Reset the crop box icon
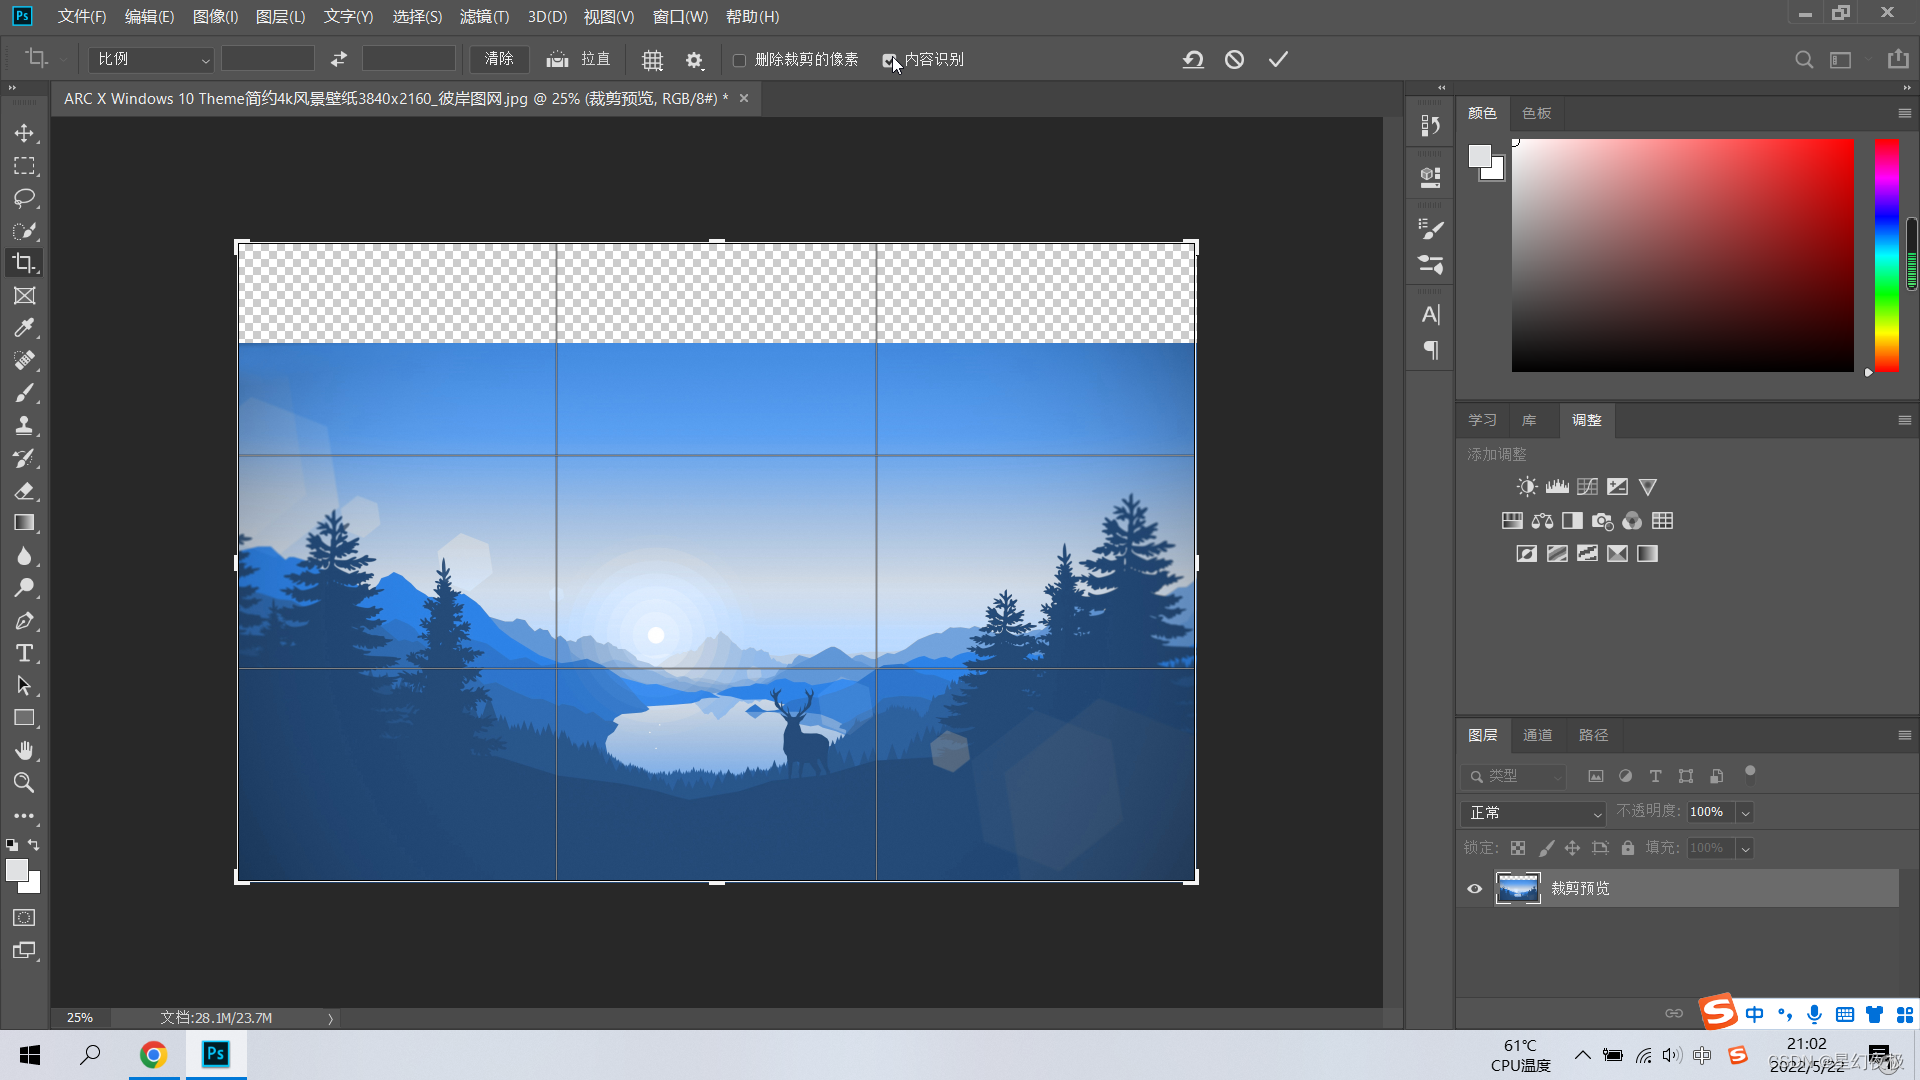The width and height of the screenshot is (1920, 1080). (x=1193, y=60)
